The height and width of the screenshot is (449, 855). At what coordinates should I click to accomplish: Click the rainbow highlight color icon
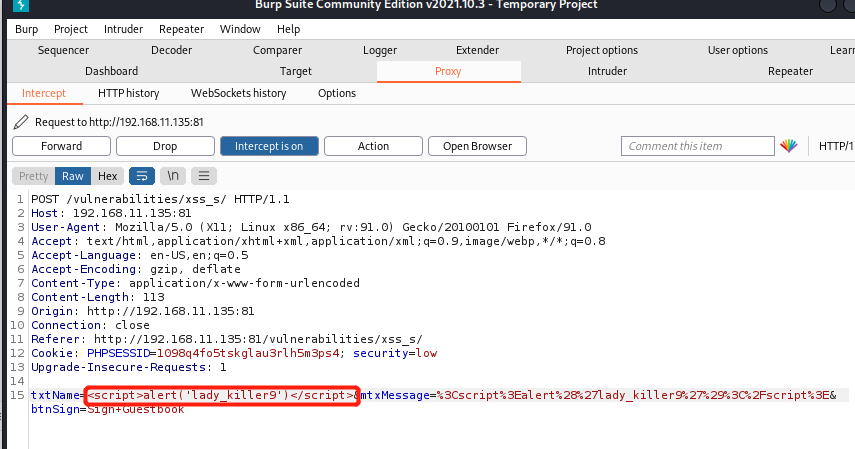pyautogui.click(x=788, y=146)
